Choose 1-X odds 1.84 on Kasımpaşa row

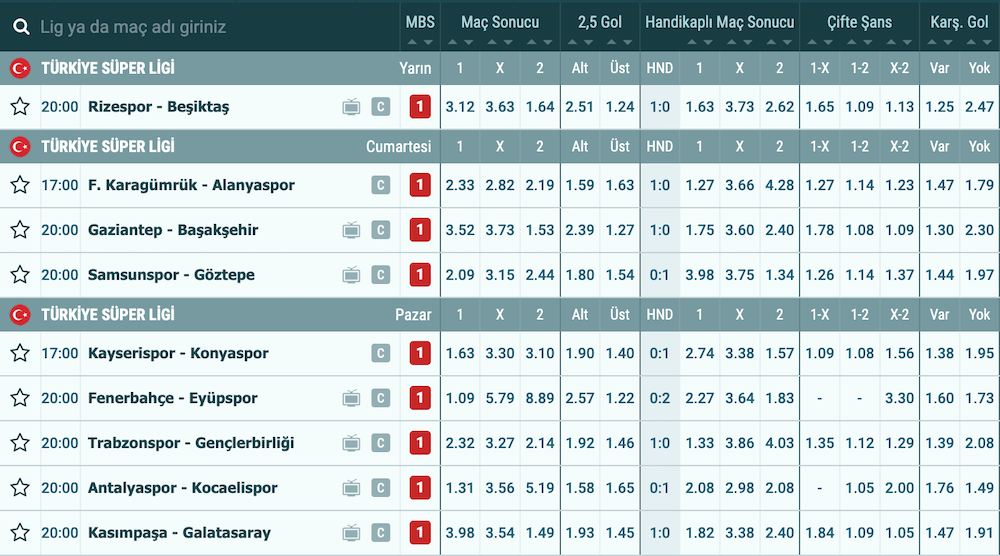(820, 532)
